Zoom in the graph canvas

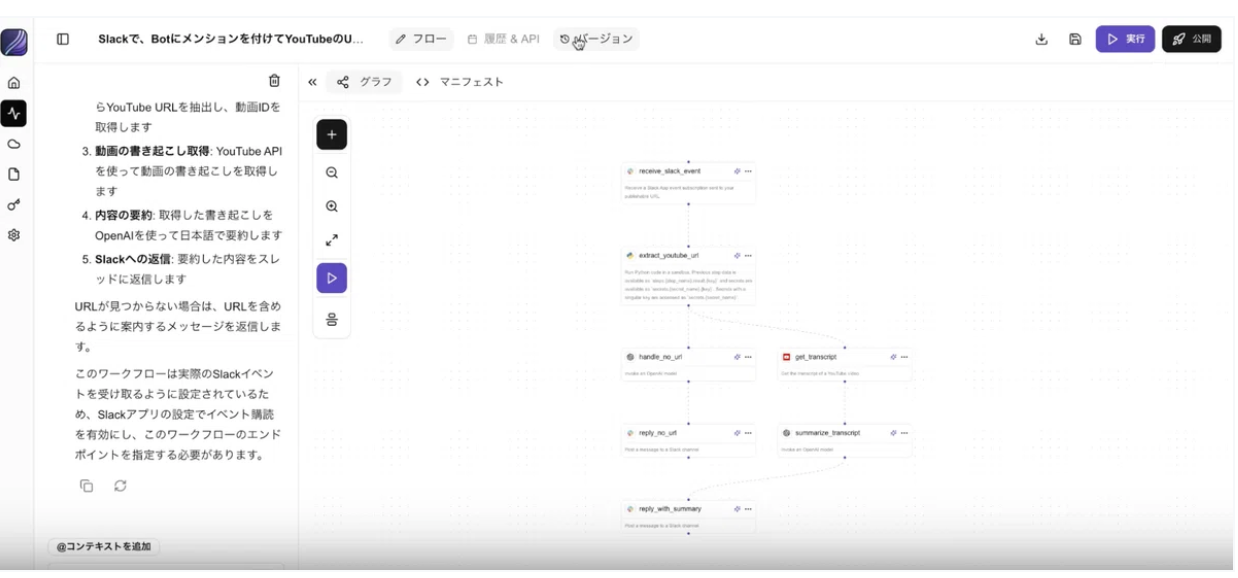(332, 206)
